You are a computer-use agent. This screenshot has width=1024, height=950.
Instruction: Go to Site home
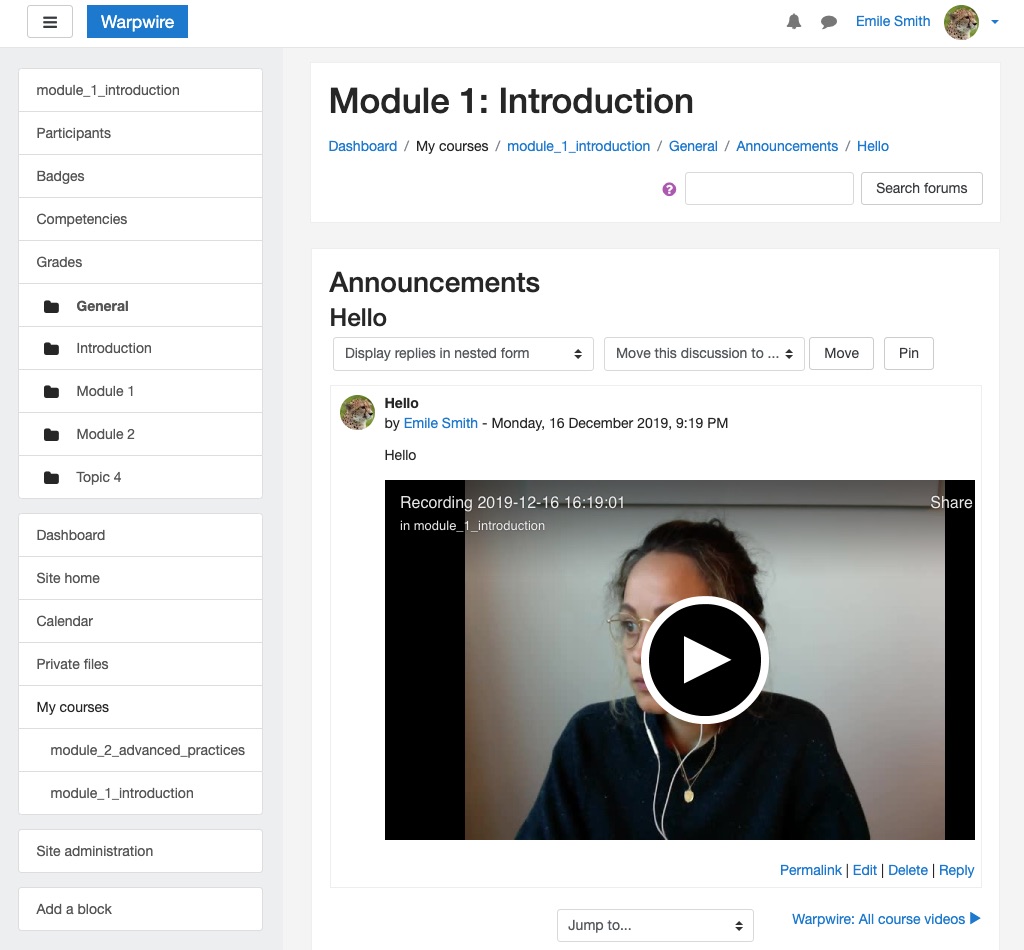point(140,578)
